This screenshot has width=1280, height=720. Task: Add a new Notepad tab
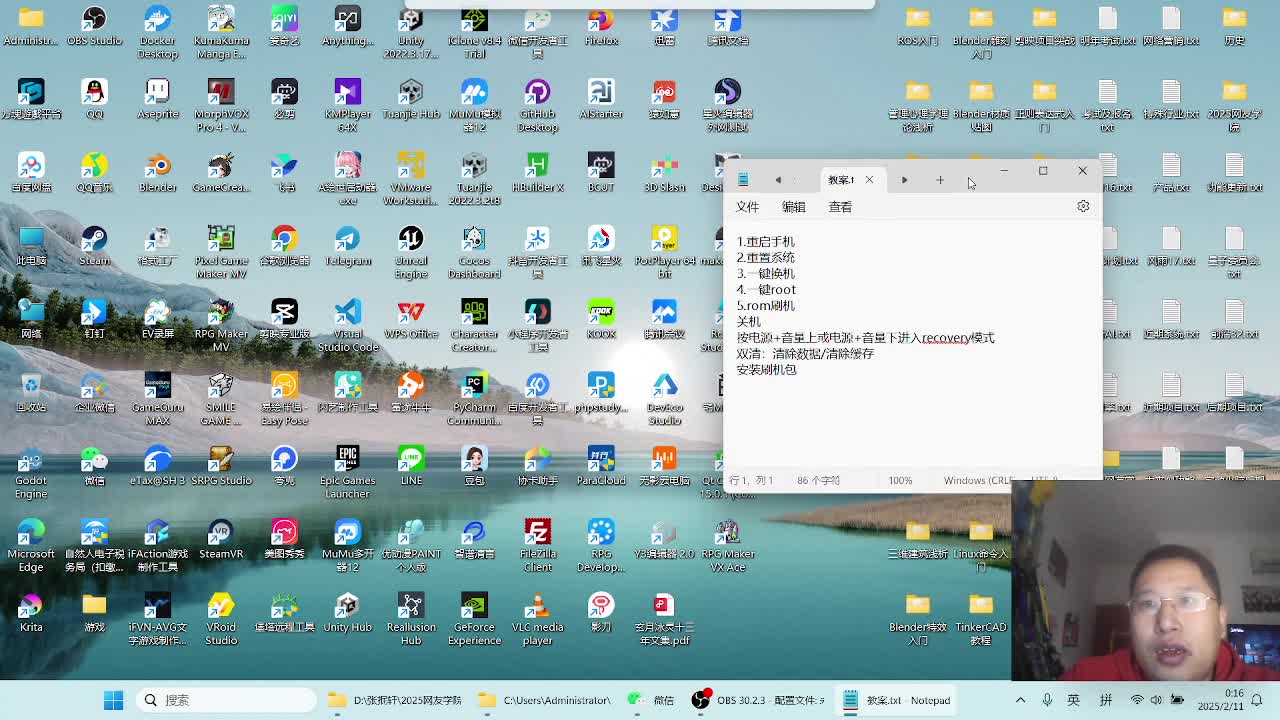[x=940, y=180]
